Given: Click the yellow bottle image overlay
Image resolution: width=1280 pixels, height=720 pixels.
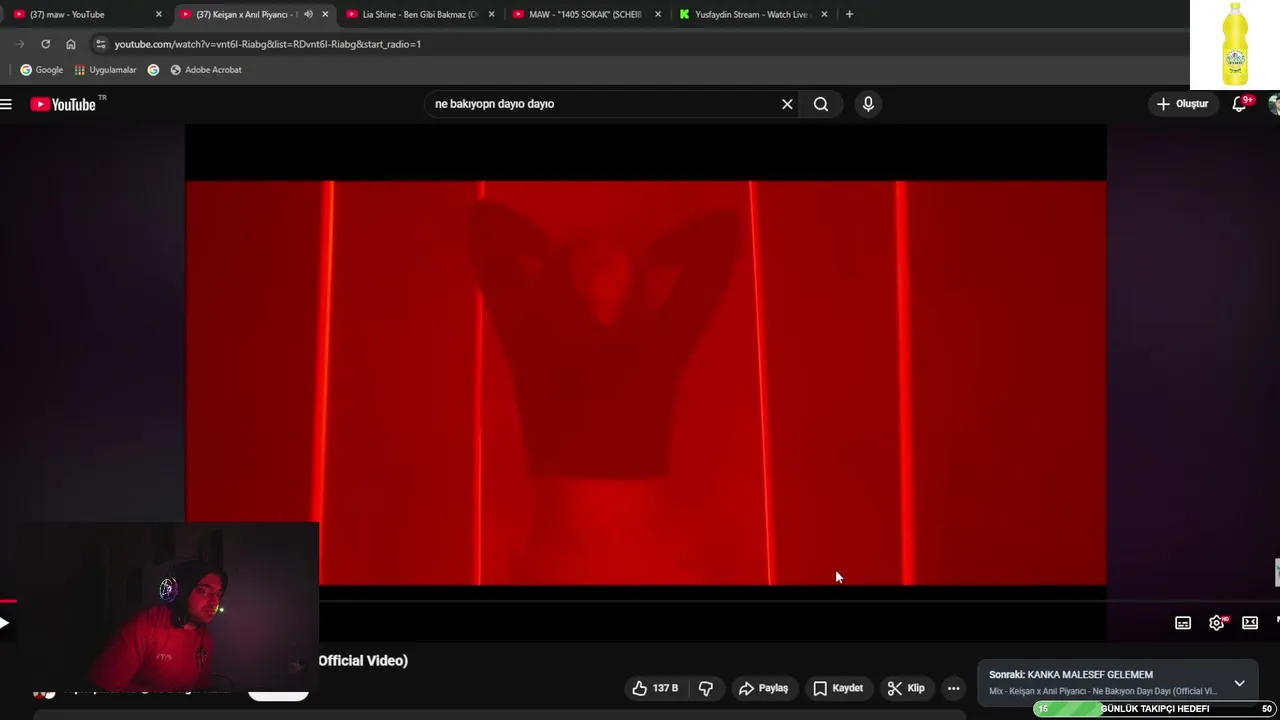Looking at the screenshot, I should coord(1235,45).
